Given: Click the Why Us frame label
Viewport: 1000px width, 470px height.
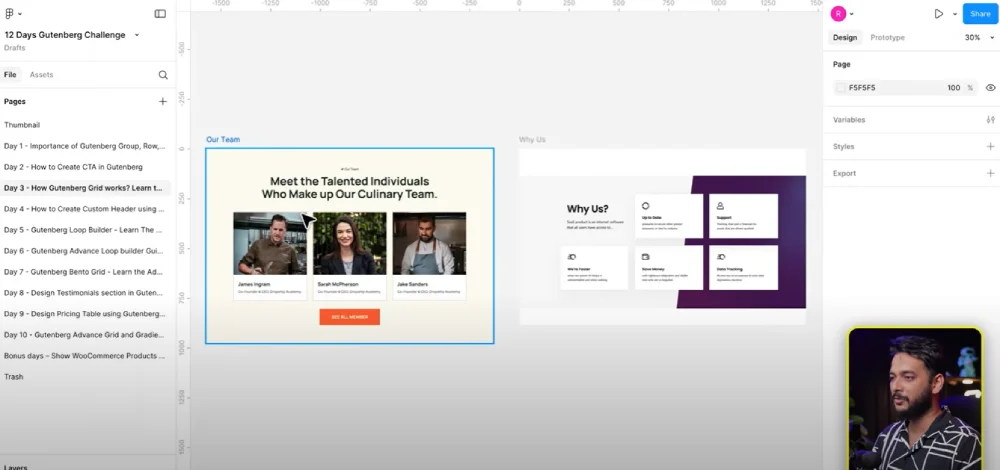Looking at the screenshot, I should pos(532,140).
